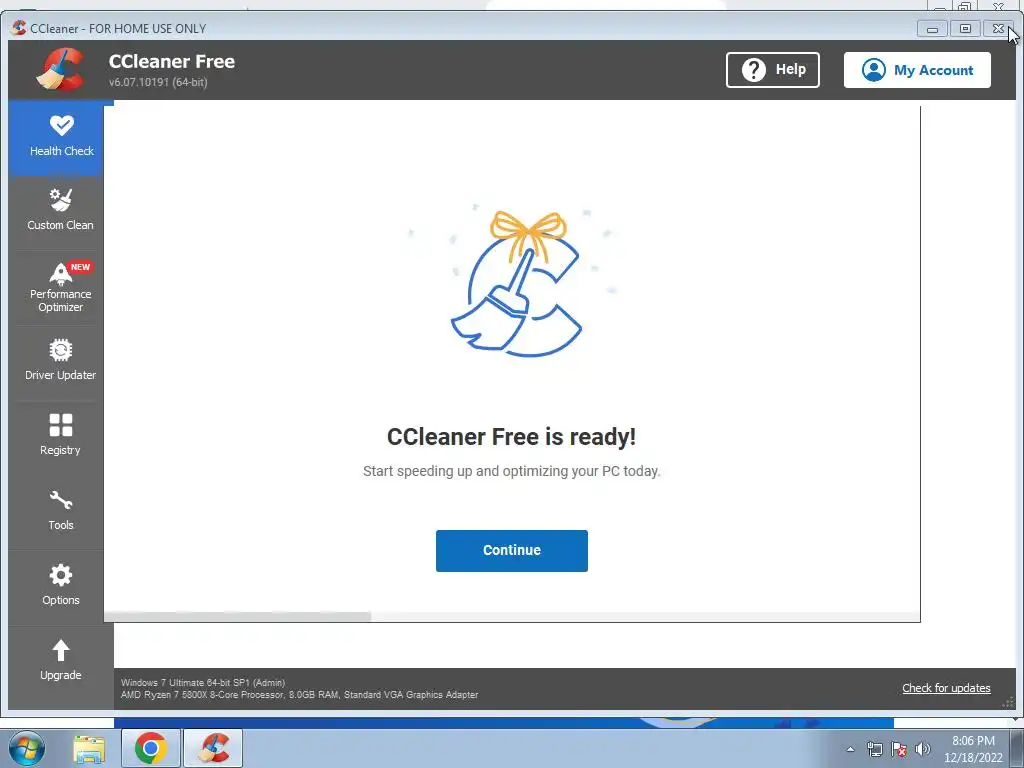Click the 'CCleaner Free is ready!' heading
This screenshot has height=768, width=1024.
[511, 436]
